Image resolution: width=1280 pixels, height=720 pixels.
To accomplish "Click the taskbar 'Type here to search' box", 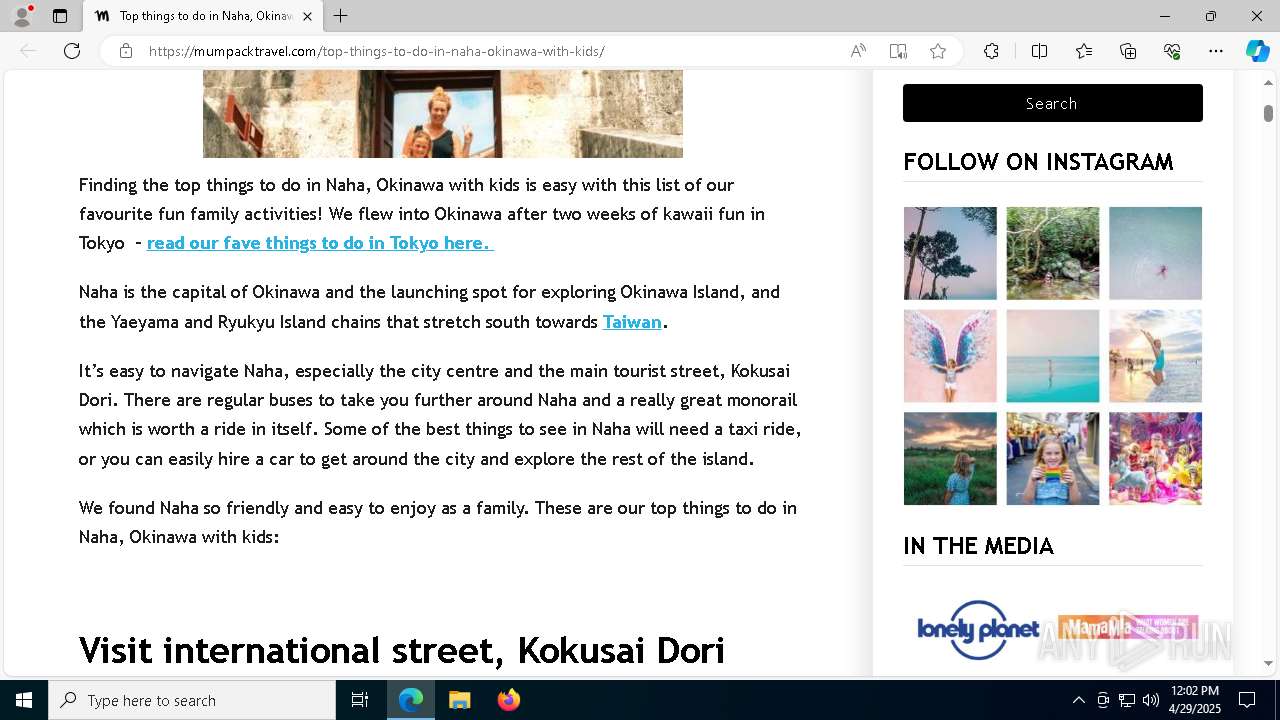I will (x=192, y=700).
